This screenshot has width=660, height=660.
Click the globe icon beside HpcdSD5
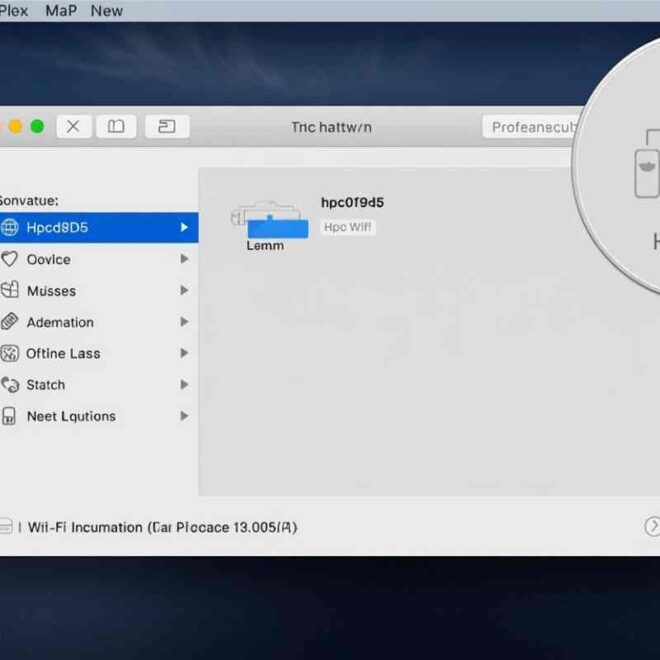pyautogui.click(x=9, y=227)
